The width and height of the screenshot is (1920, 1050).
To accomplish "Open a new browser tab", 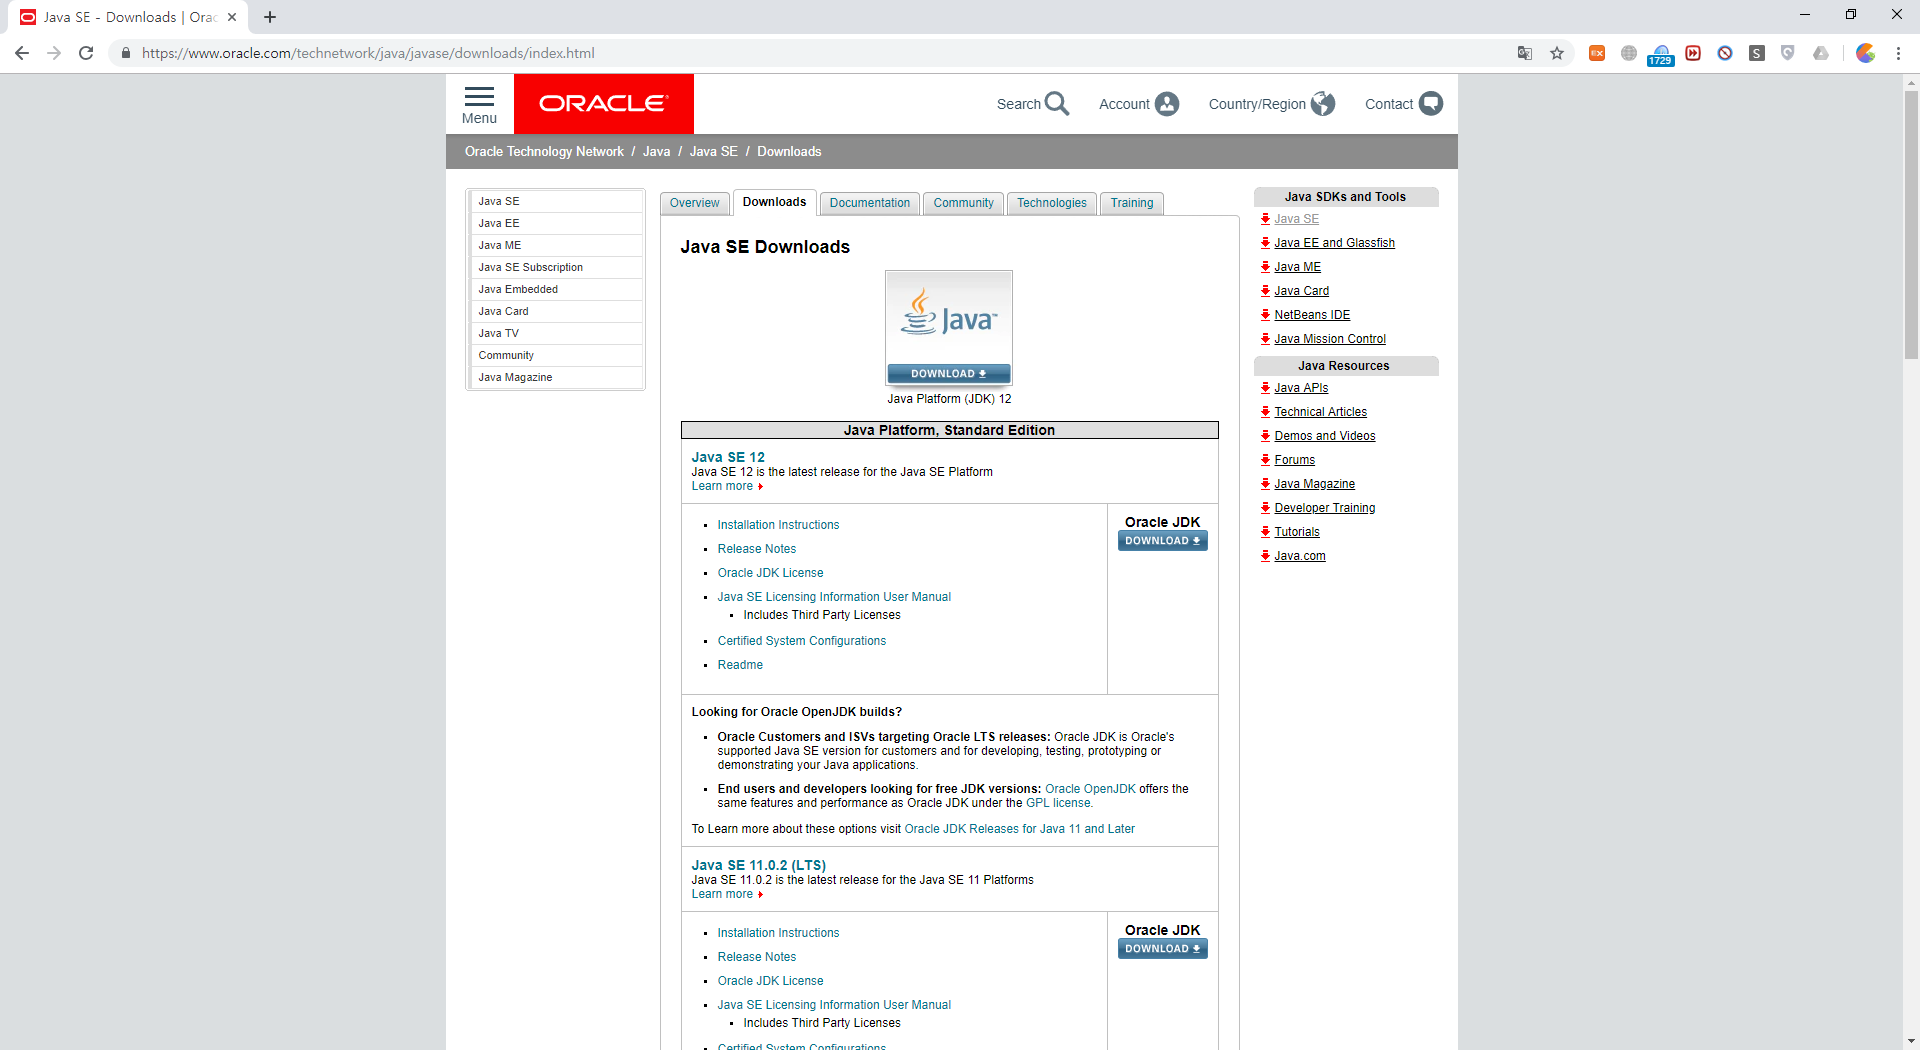I will [270, 17].
